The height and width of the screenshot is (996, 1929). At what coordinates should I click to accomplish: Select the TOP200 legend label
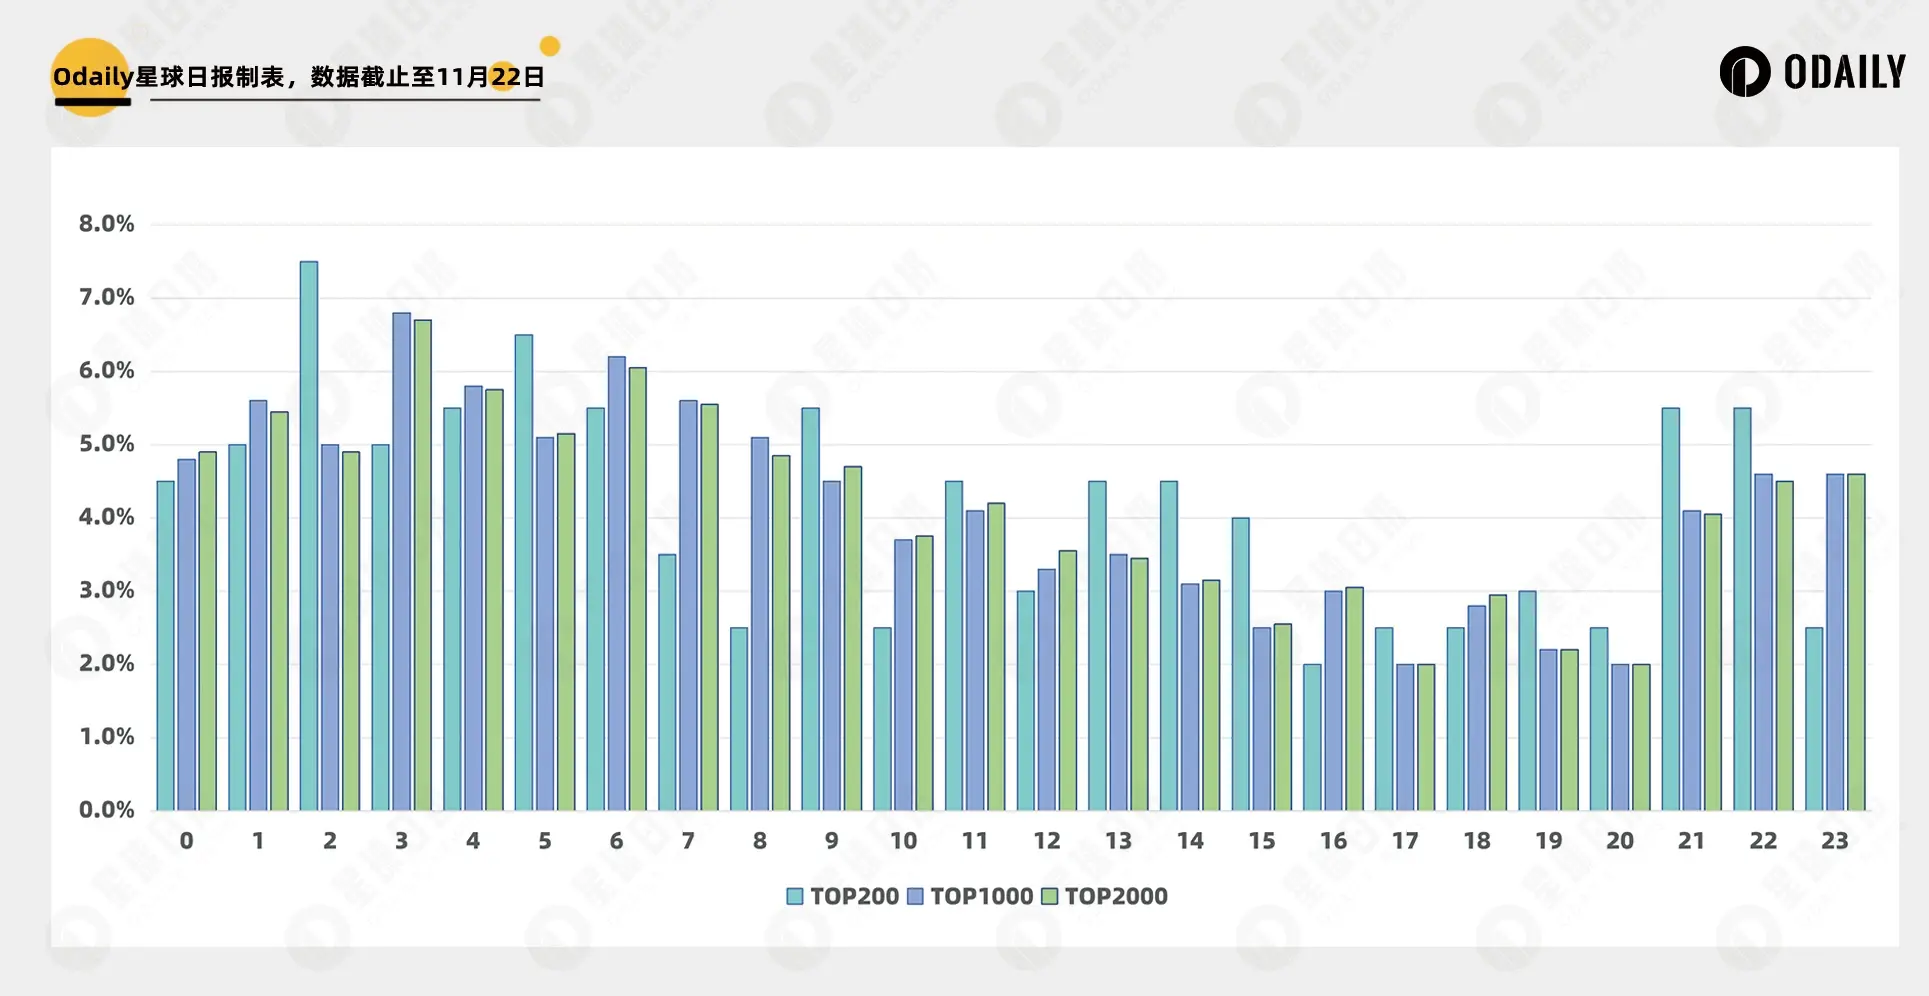[x=854, y=896]
